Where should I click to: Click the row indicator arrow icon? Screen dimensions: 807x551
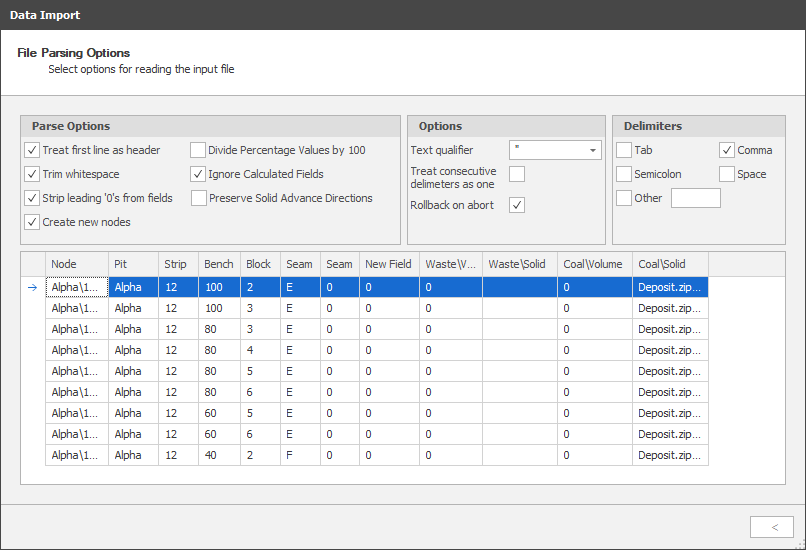click(32, 287)
